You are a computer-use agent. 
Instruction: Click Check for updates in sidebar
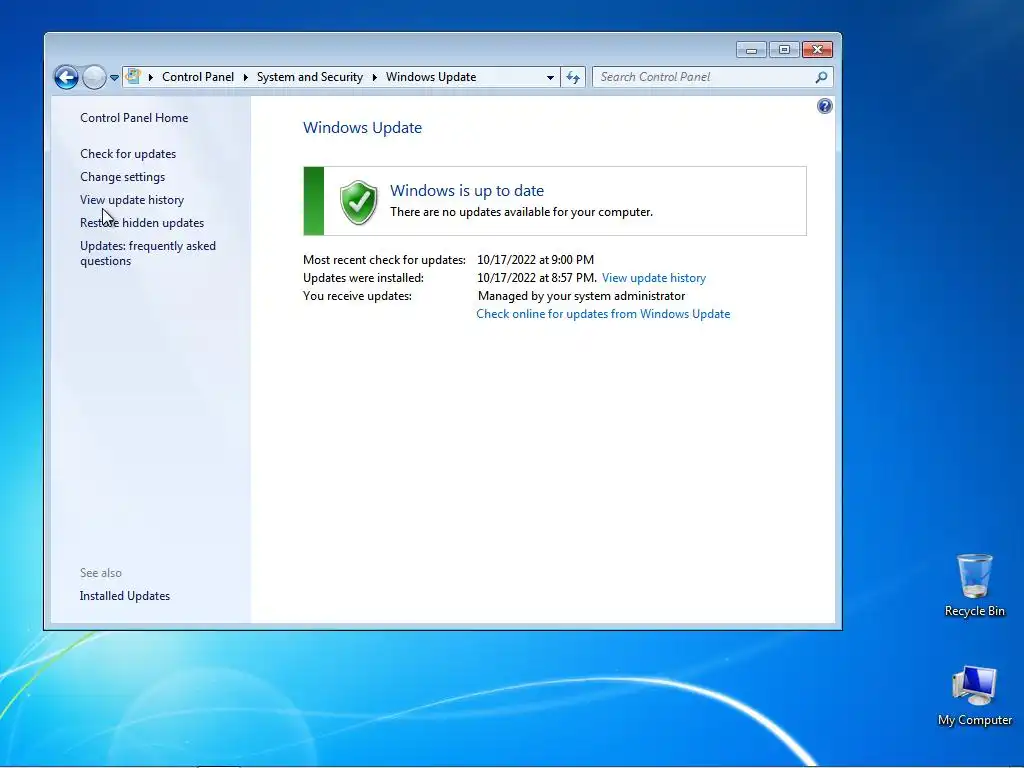coord(128,153)
